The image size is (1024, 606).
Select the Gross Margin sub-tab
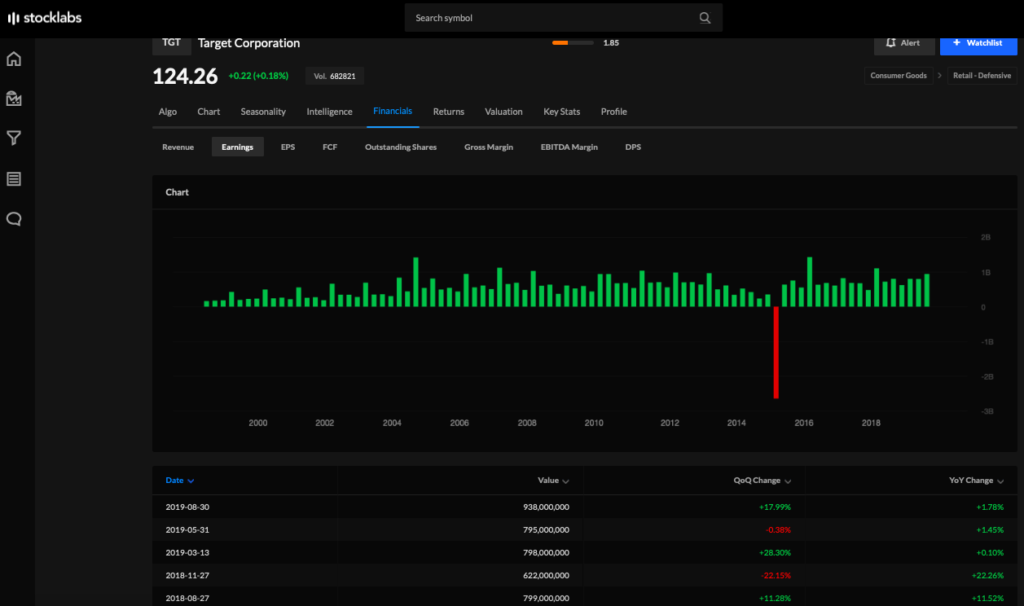click(488, 147)
